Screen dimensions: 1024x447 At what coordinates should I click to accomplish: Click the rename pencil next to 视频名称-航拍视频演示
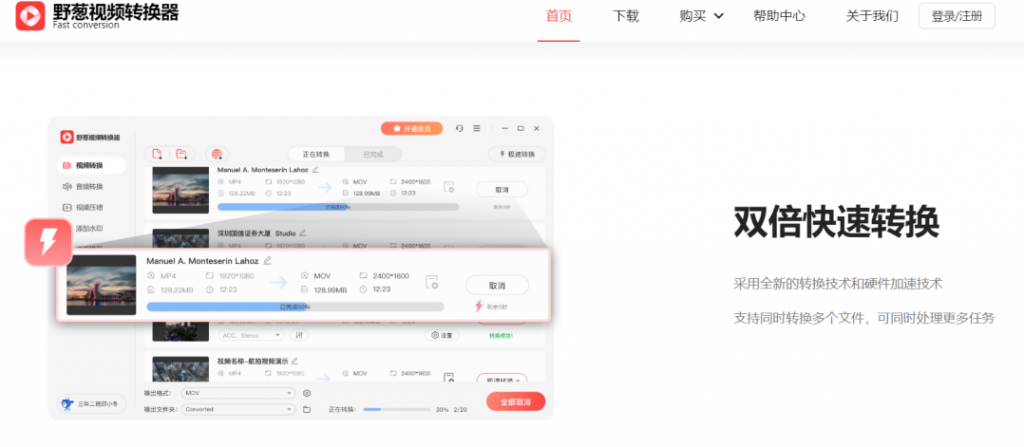coord(295,361)
